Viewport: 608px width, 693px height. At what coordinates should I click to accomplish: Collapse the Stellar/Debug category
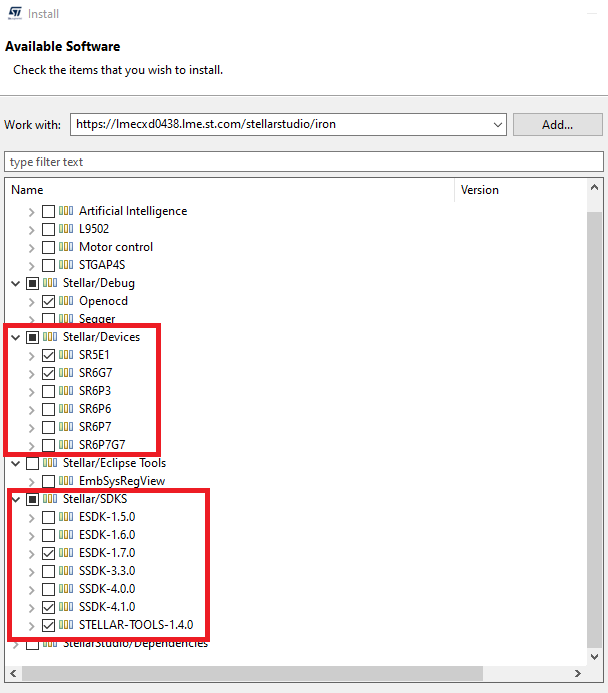point(16,283)
